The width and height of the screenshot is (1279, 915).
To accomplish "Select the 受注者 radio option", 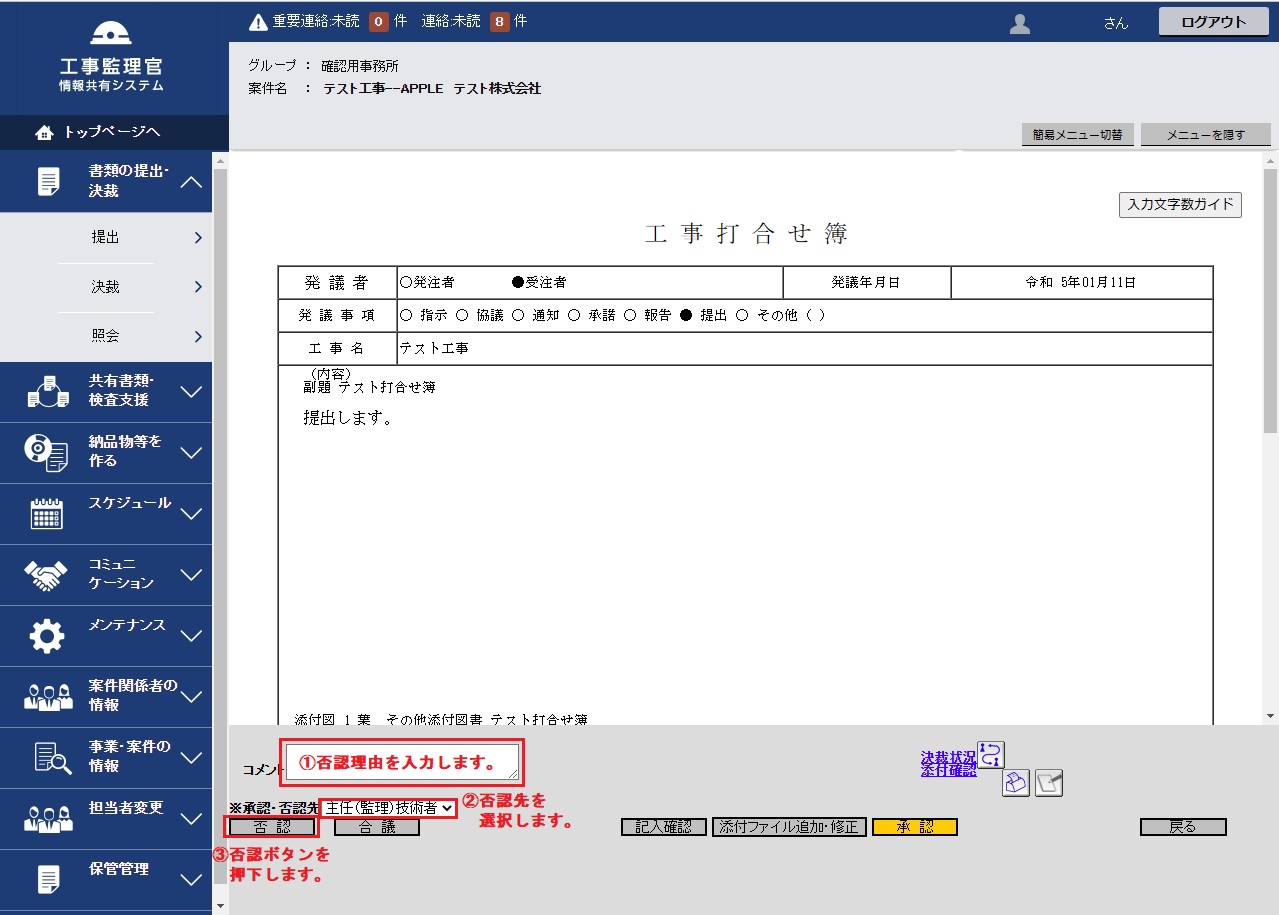I will pos(518,283).
